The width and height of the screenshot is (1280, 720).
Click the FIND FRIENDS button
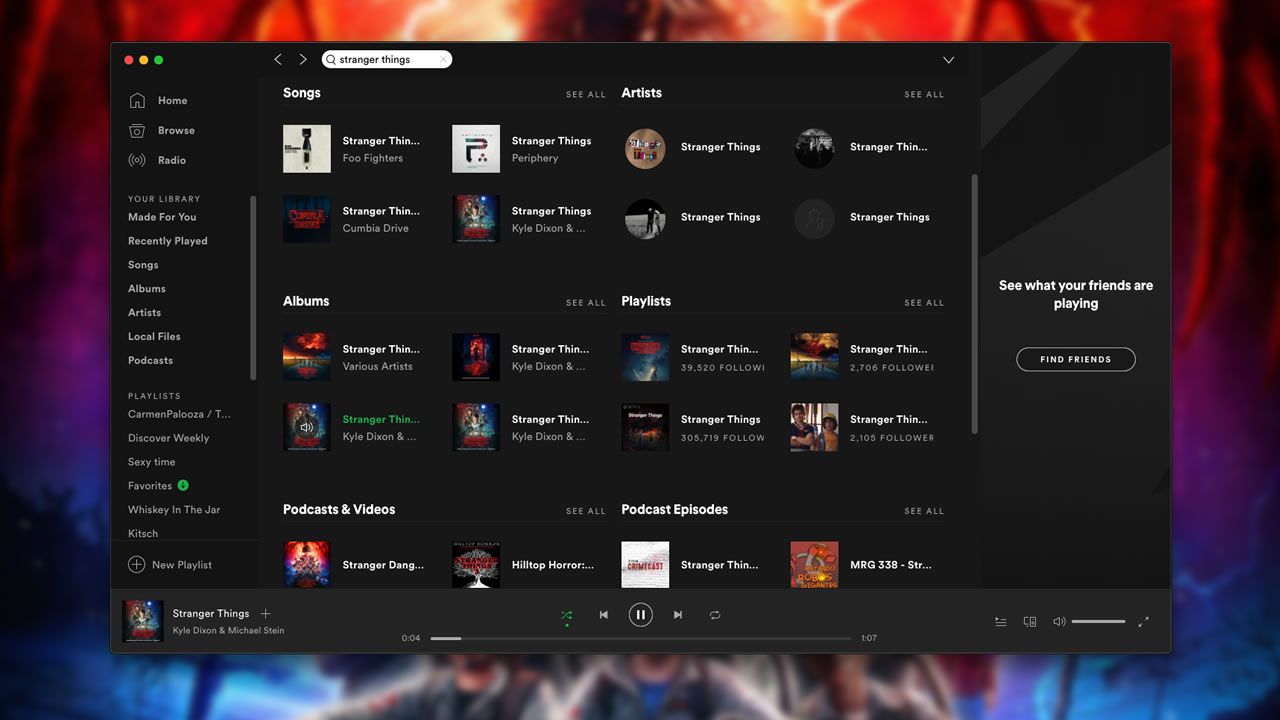click(1076, 359)
